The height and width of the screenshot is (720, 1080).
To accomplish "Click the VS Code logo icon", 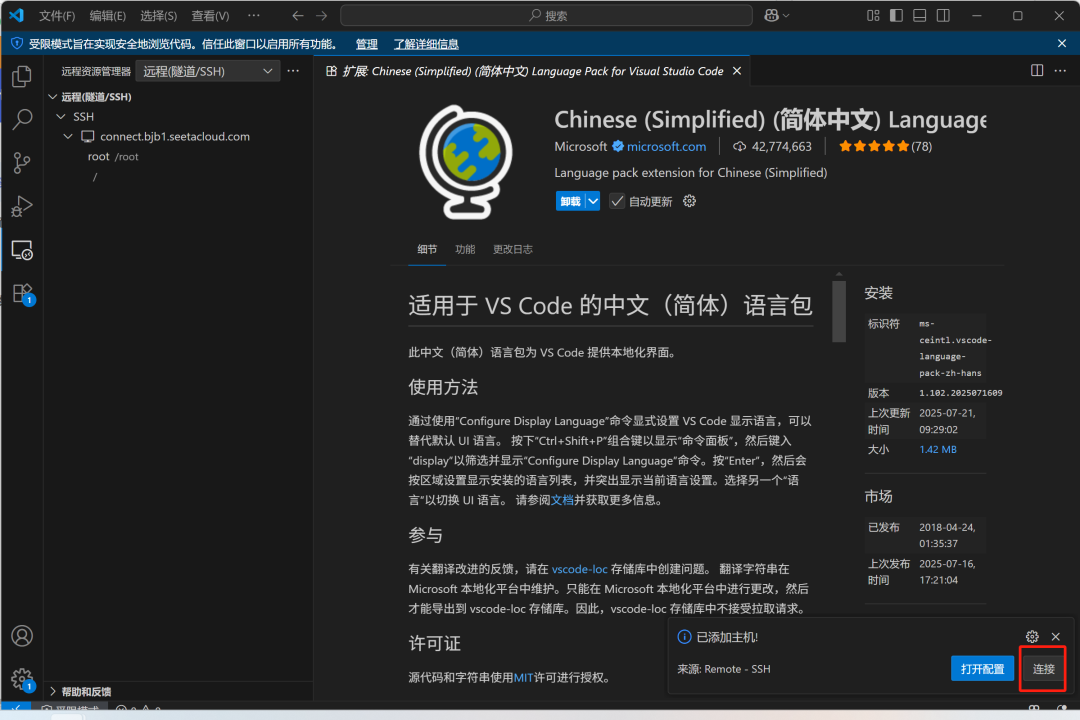I will click(x=17, y=15).
